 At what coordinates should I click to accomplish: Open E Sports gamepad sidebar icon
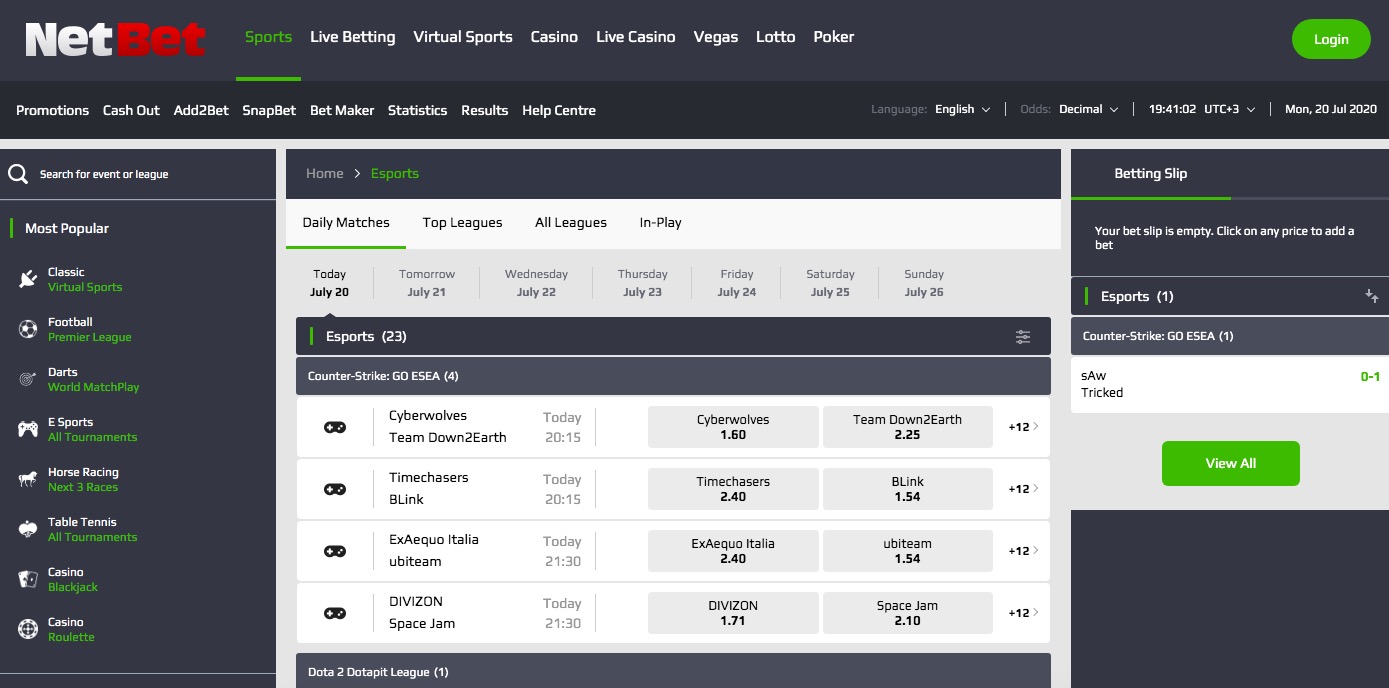tap(28, 429)
